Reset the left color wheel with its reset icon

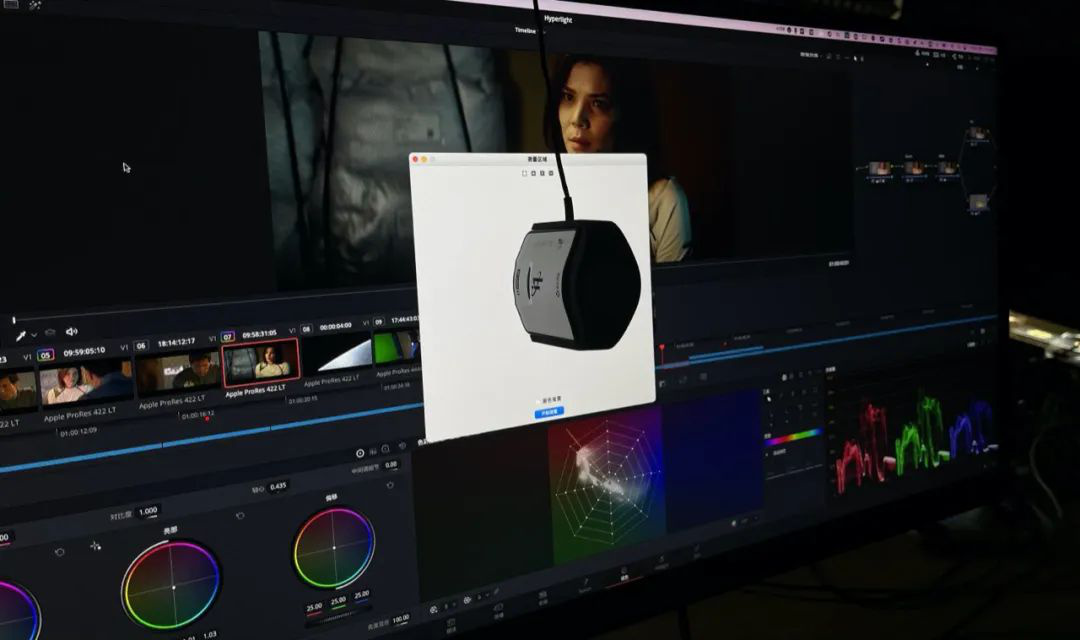coord(60,552)
